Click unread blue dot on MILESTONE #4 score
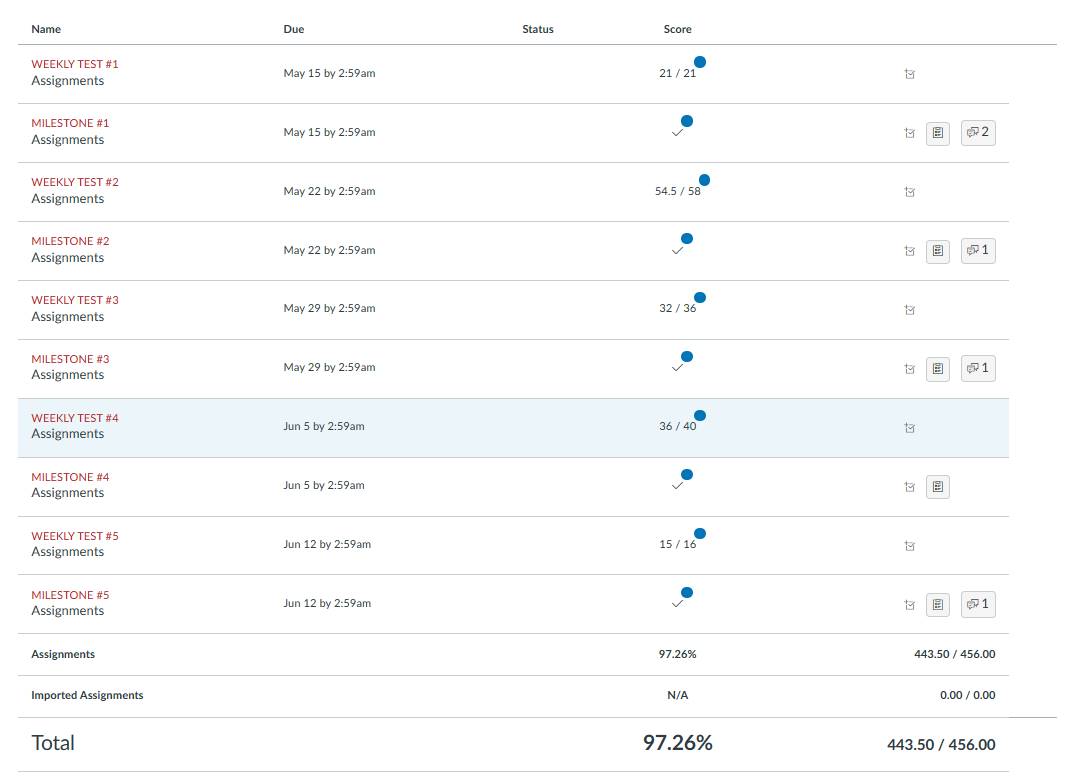1072x777 pixels. coord(687,474)
